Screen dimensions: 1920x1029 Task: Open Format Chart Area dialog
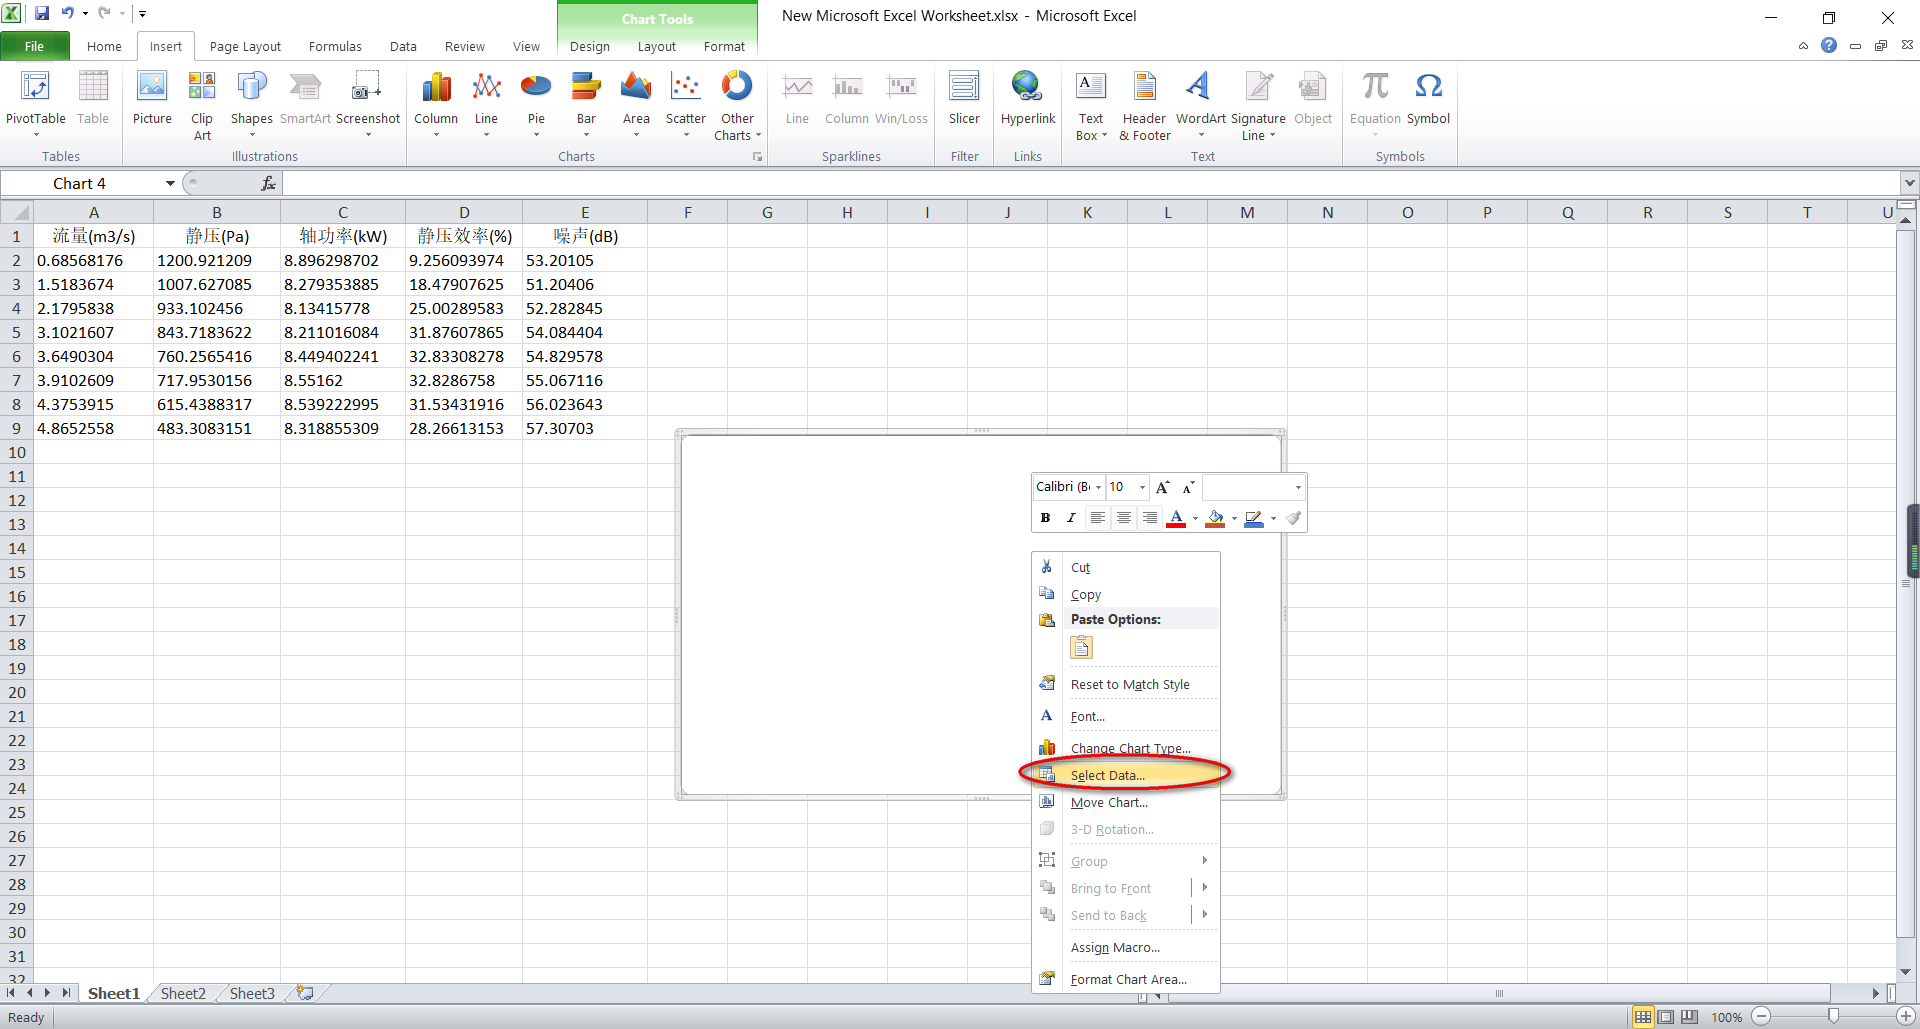[1128, 979]
